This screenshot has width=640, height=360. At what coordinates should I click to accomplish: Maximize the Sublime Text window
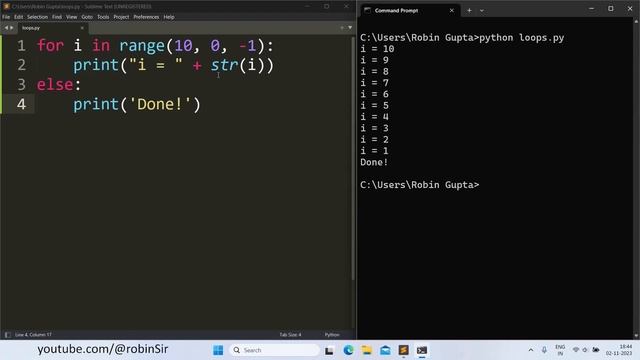327,7
